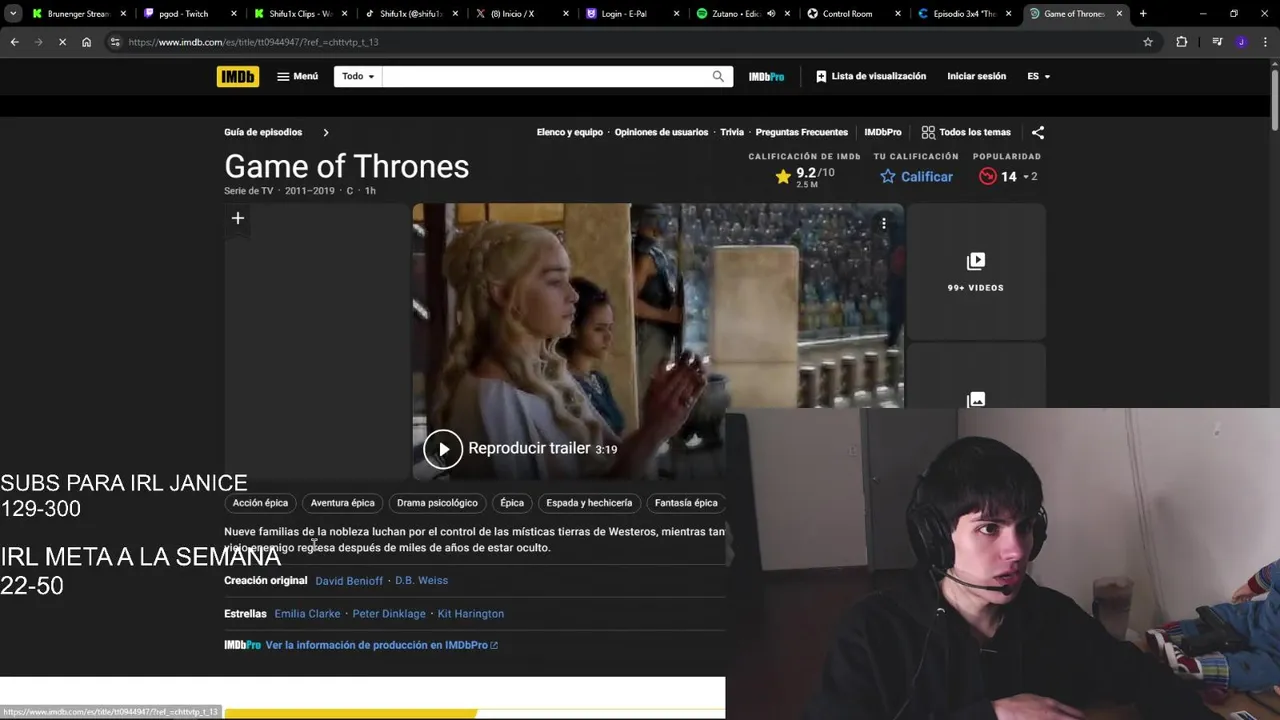Open David Benioff's page
This screenshot has width=1280, height=720.
coord(349,581)
